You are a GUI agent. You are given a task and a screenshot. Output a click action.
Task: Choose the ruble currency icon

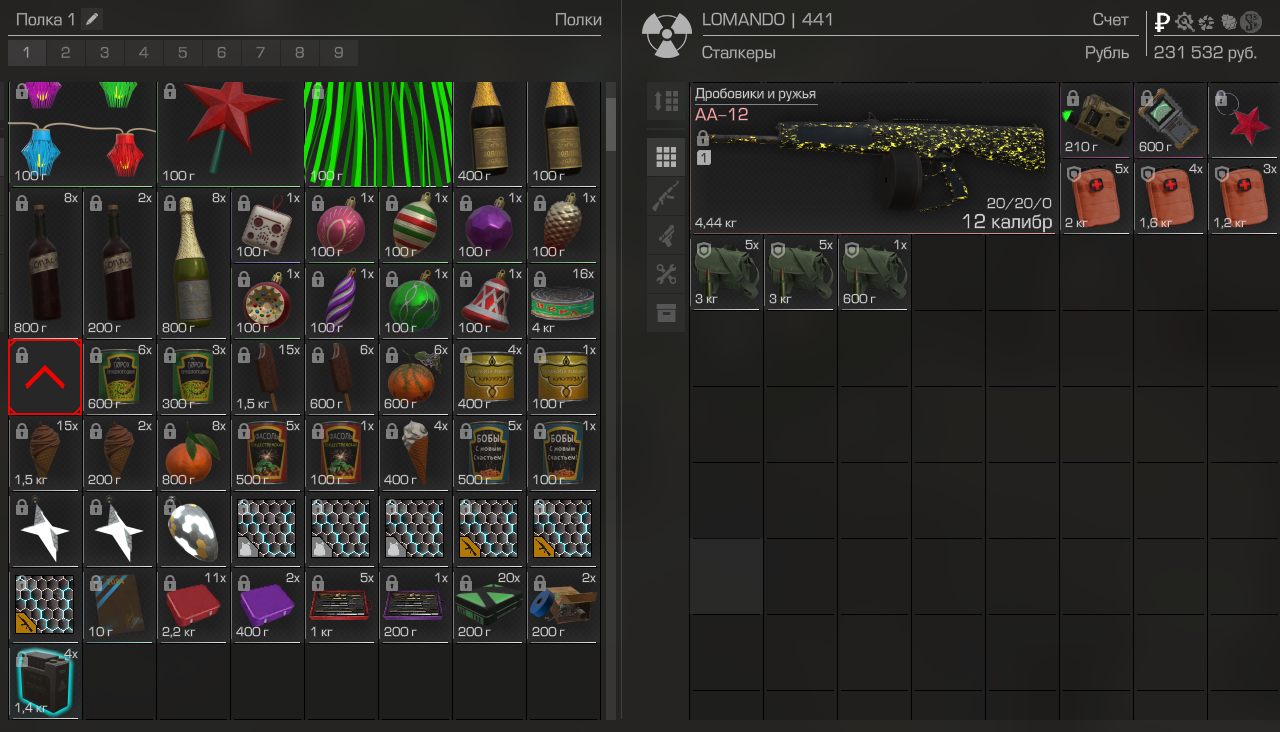pos(1162,22)
